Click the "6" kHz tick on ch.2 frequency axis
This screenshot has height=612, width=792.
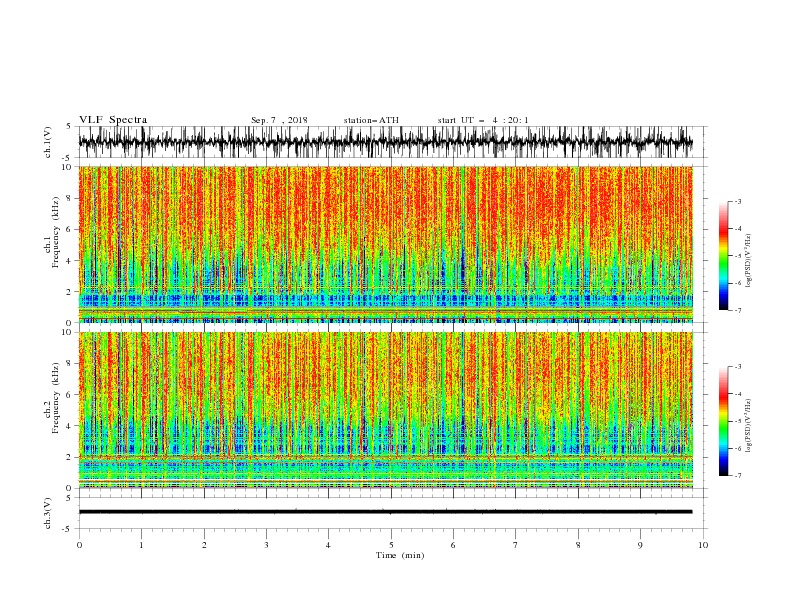(70, 395)
